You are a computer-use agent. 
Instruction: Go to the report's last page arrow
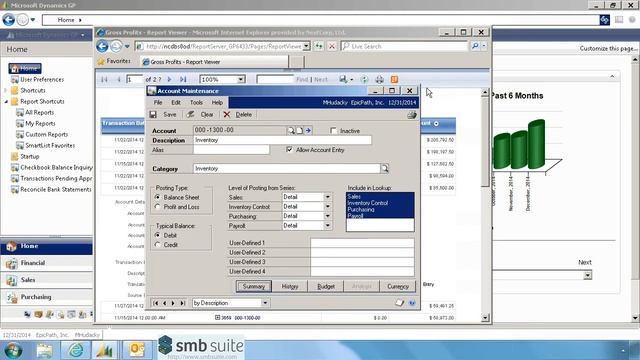[x=183, y=79]
